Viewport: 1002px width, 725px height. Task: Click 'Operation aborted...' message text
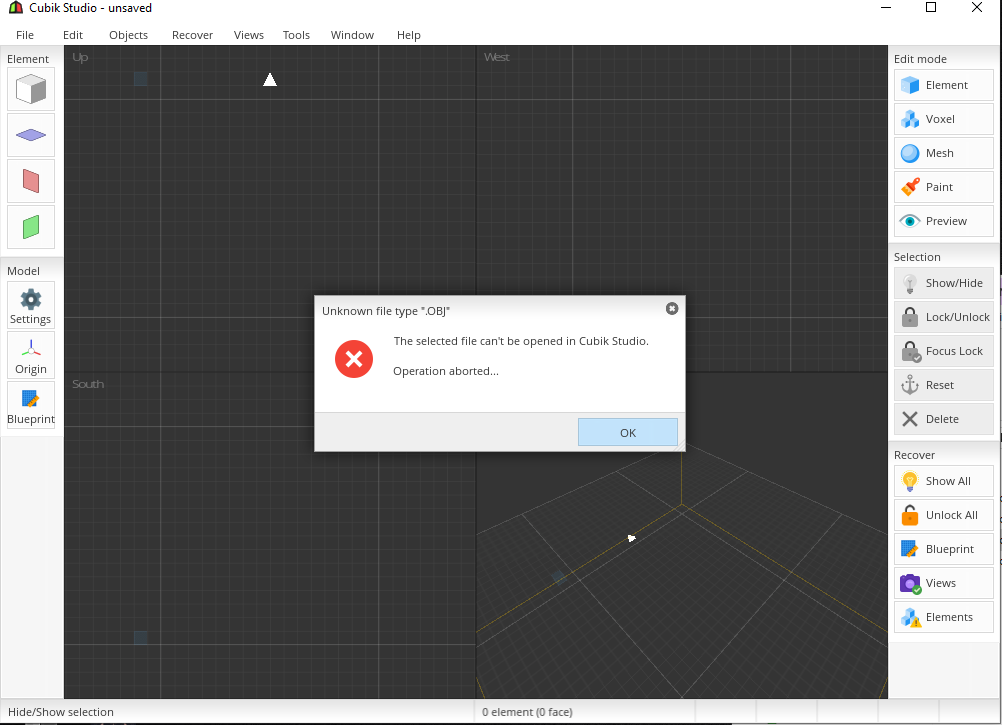click(x=445, y=371)
